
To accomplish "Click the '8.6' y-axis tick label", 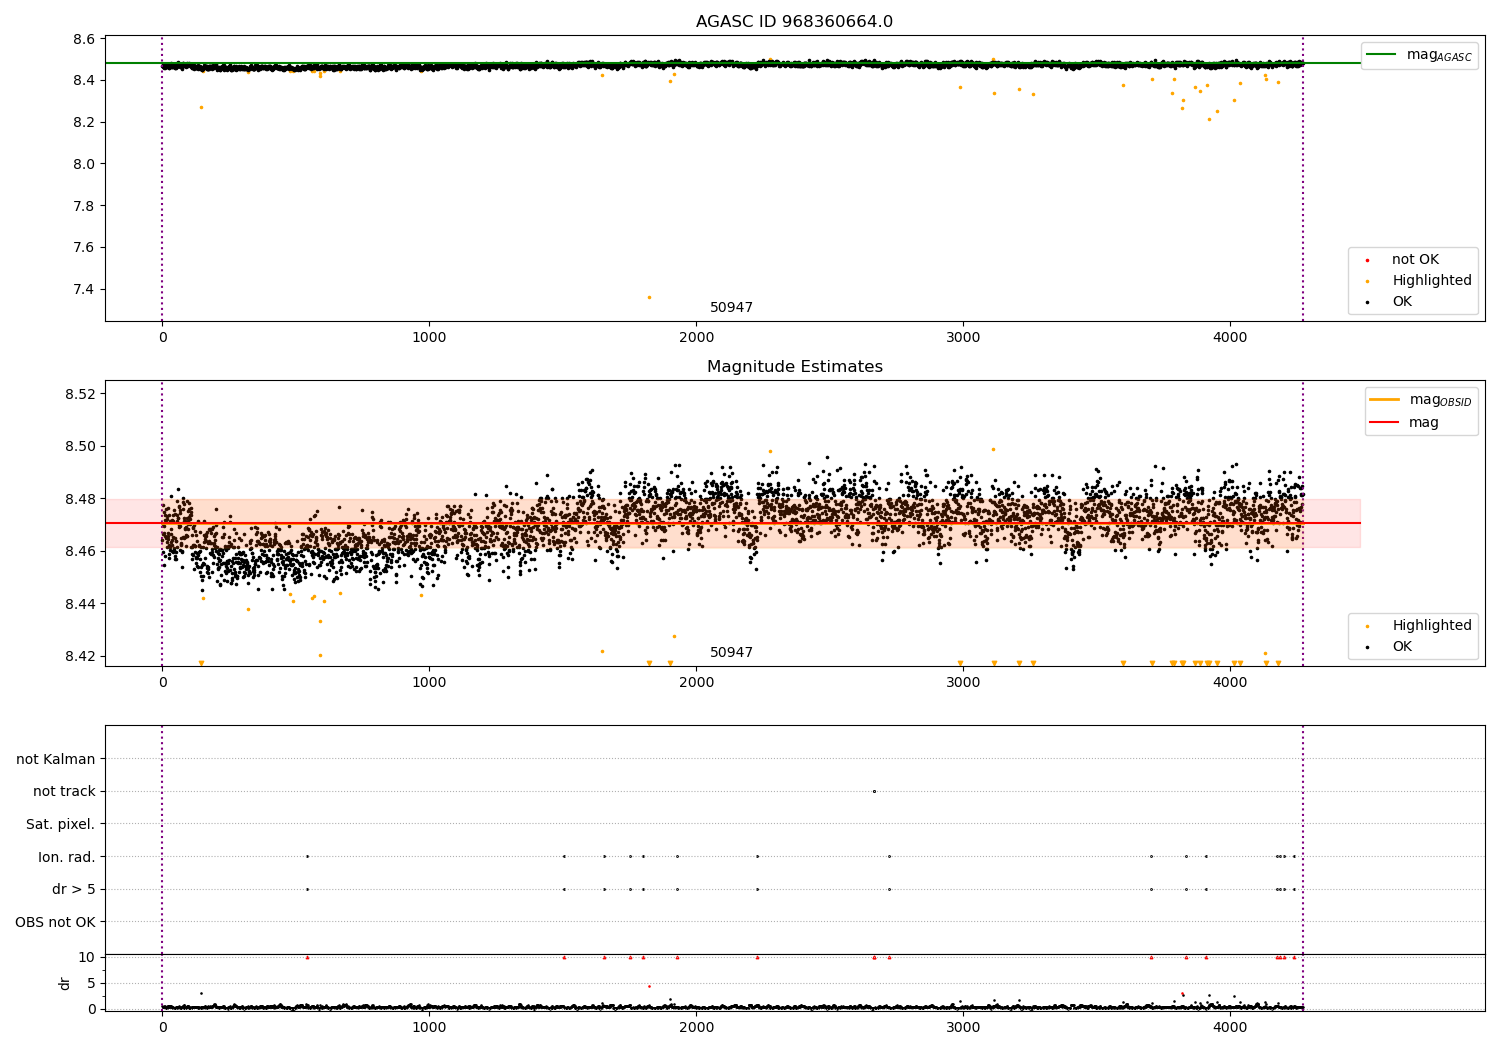I will 84,39.
